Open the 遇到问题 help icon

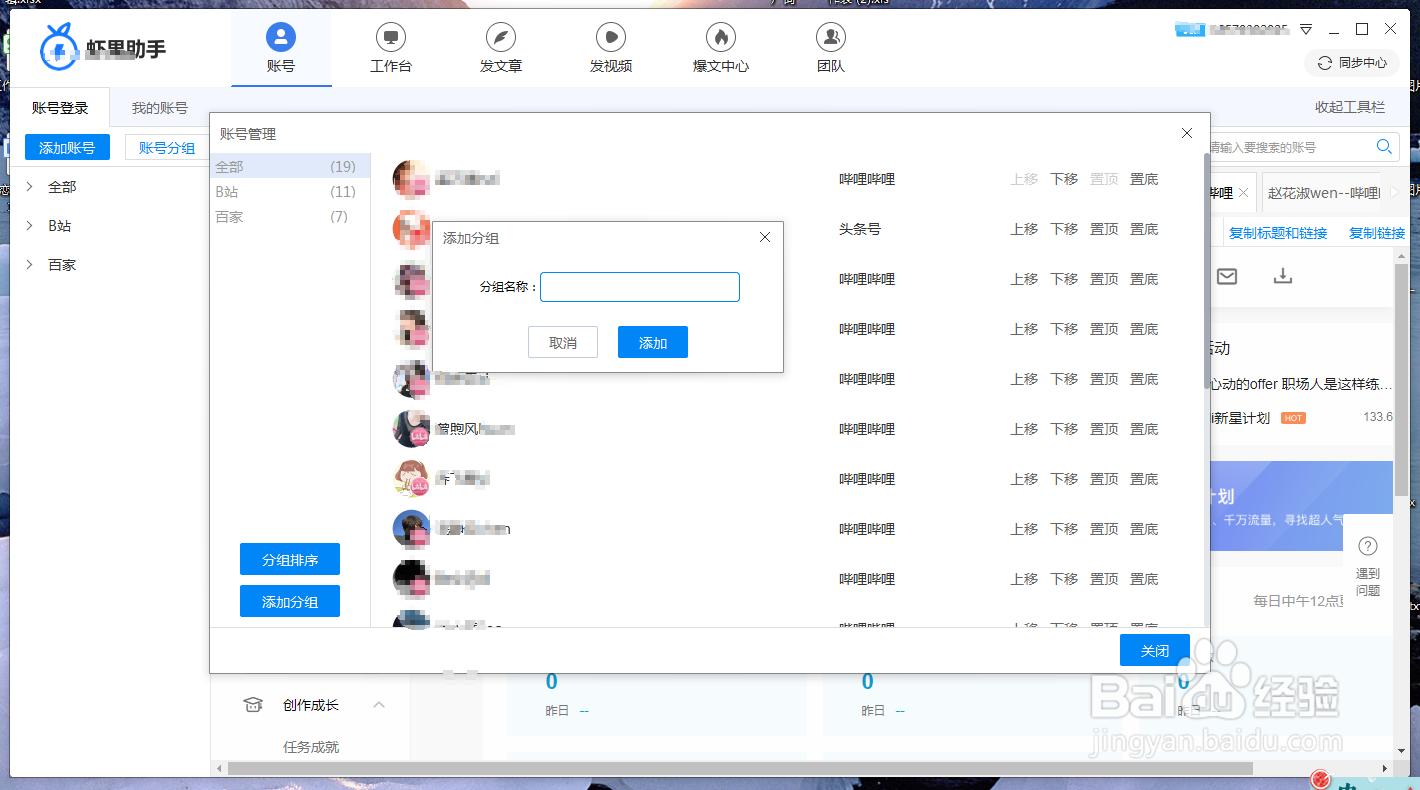point(1367,546)
